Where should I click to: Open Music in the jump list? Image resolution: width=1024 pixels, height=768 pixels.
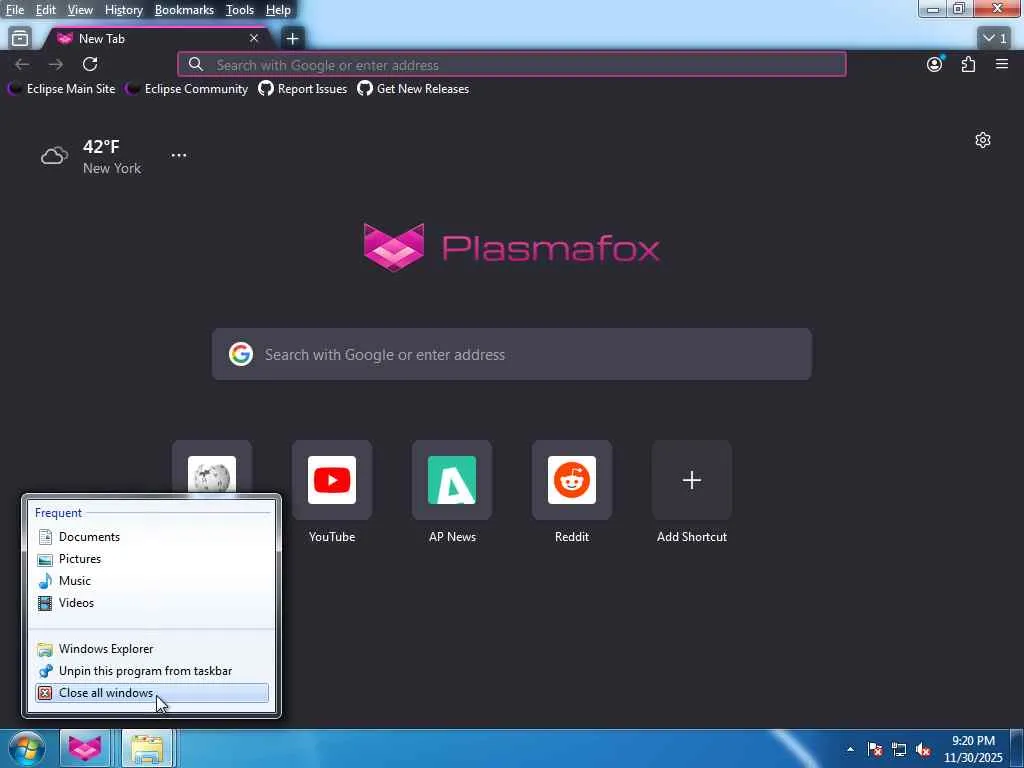pyautogui.click(x=152, y=581)
